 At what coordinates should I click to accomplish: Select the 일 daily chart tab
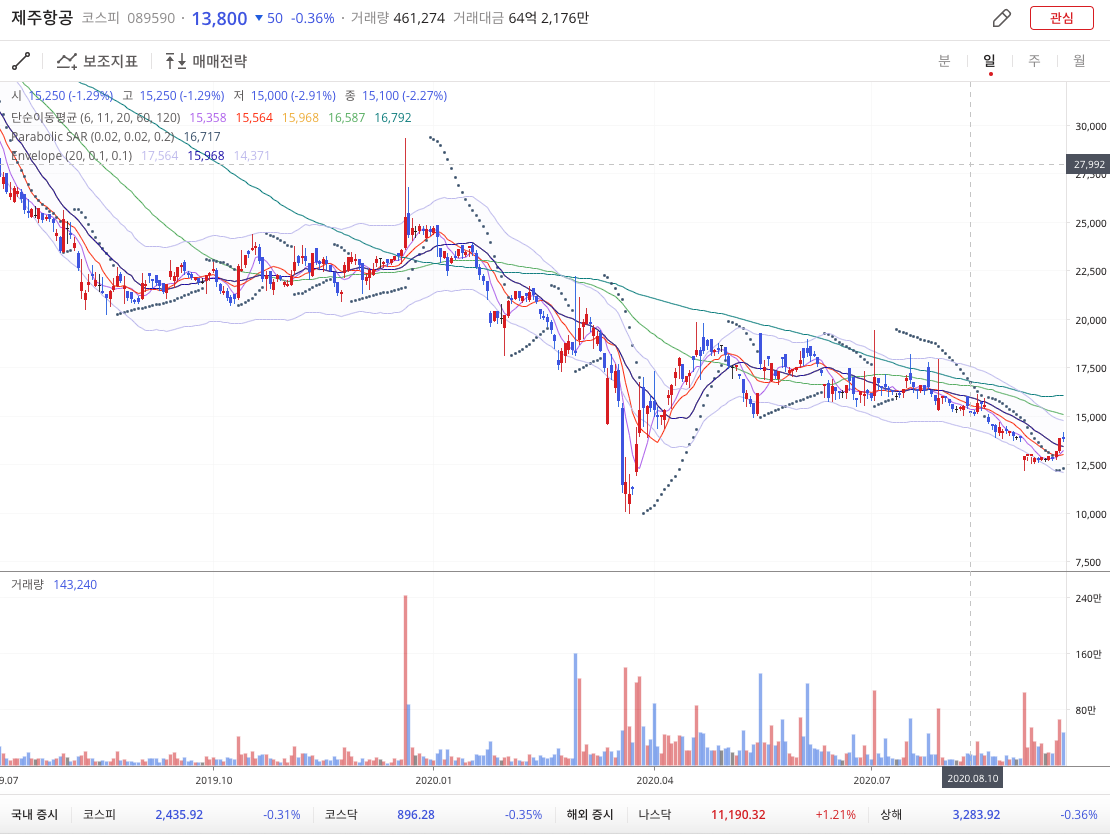click(x=989, y=61)
